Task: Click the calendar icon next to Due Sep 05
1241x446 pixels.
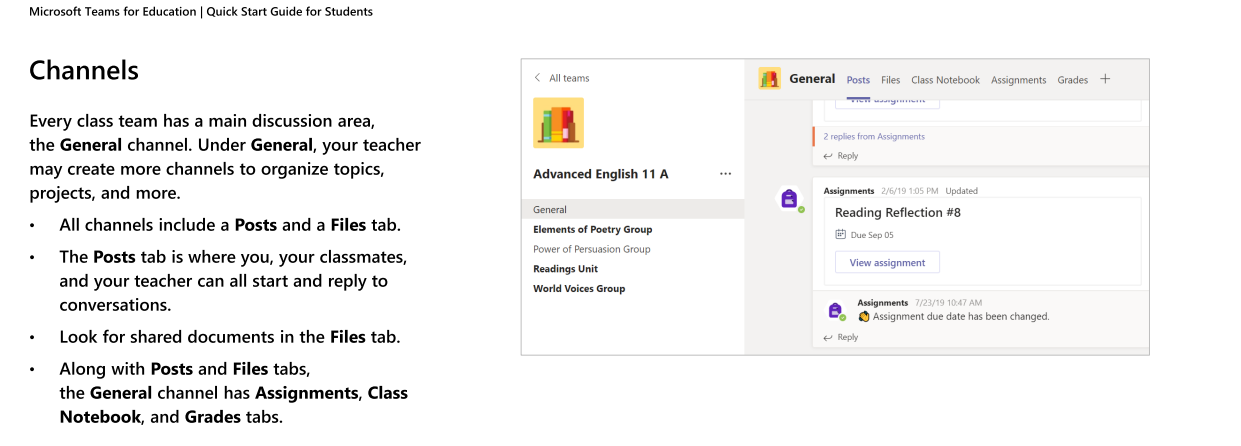Action: click(841, 235)
